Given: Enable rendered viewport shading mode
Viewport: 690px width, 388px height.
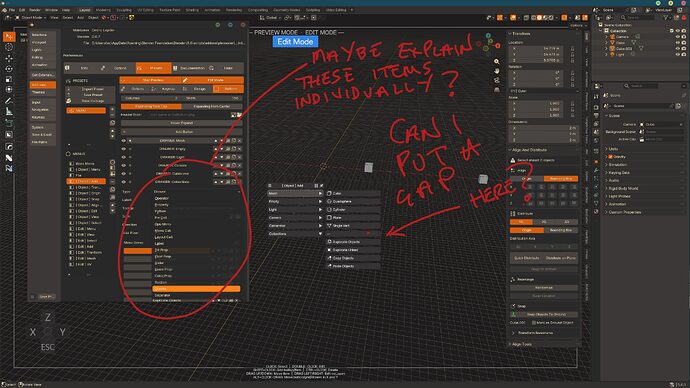Looking at the screenshot, I should point(551,18).
